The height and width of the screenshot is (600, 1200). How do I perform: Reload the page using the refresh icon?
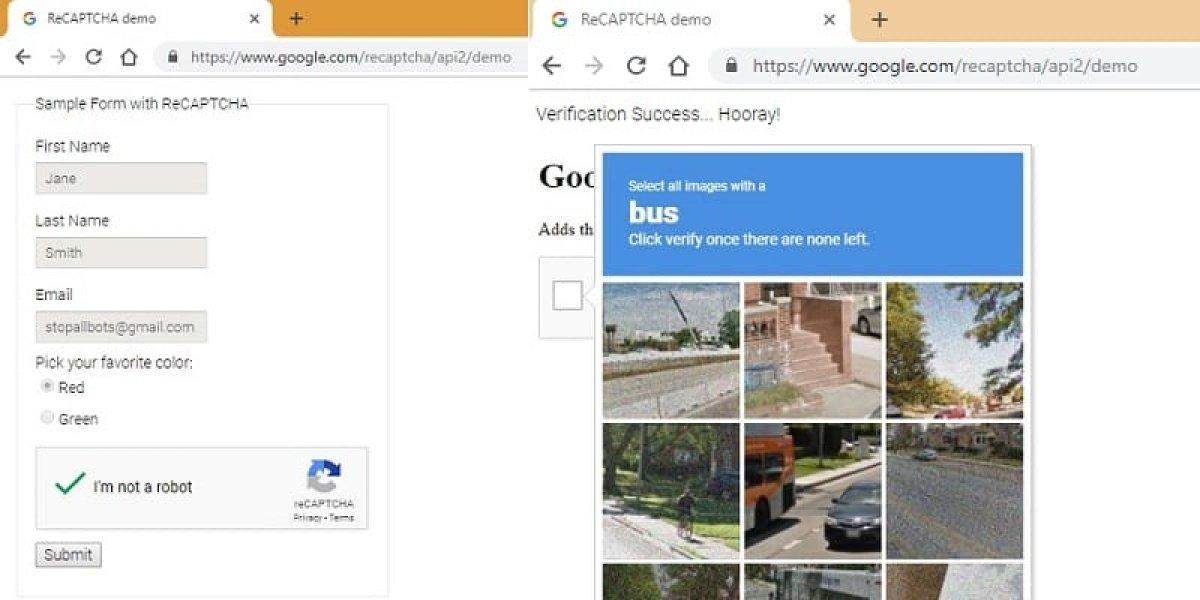click(94, 58)
